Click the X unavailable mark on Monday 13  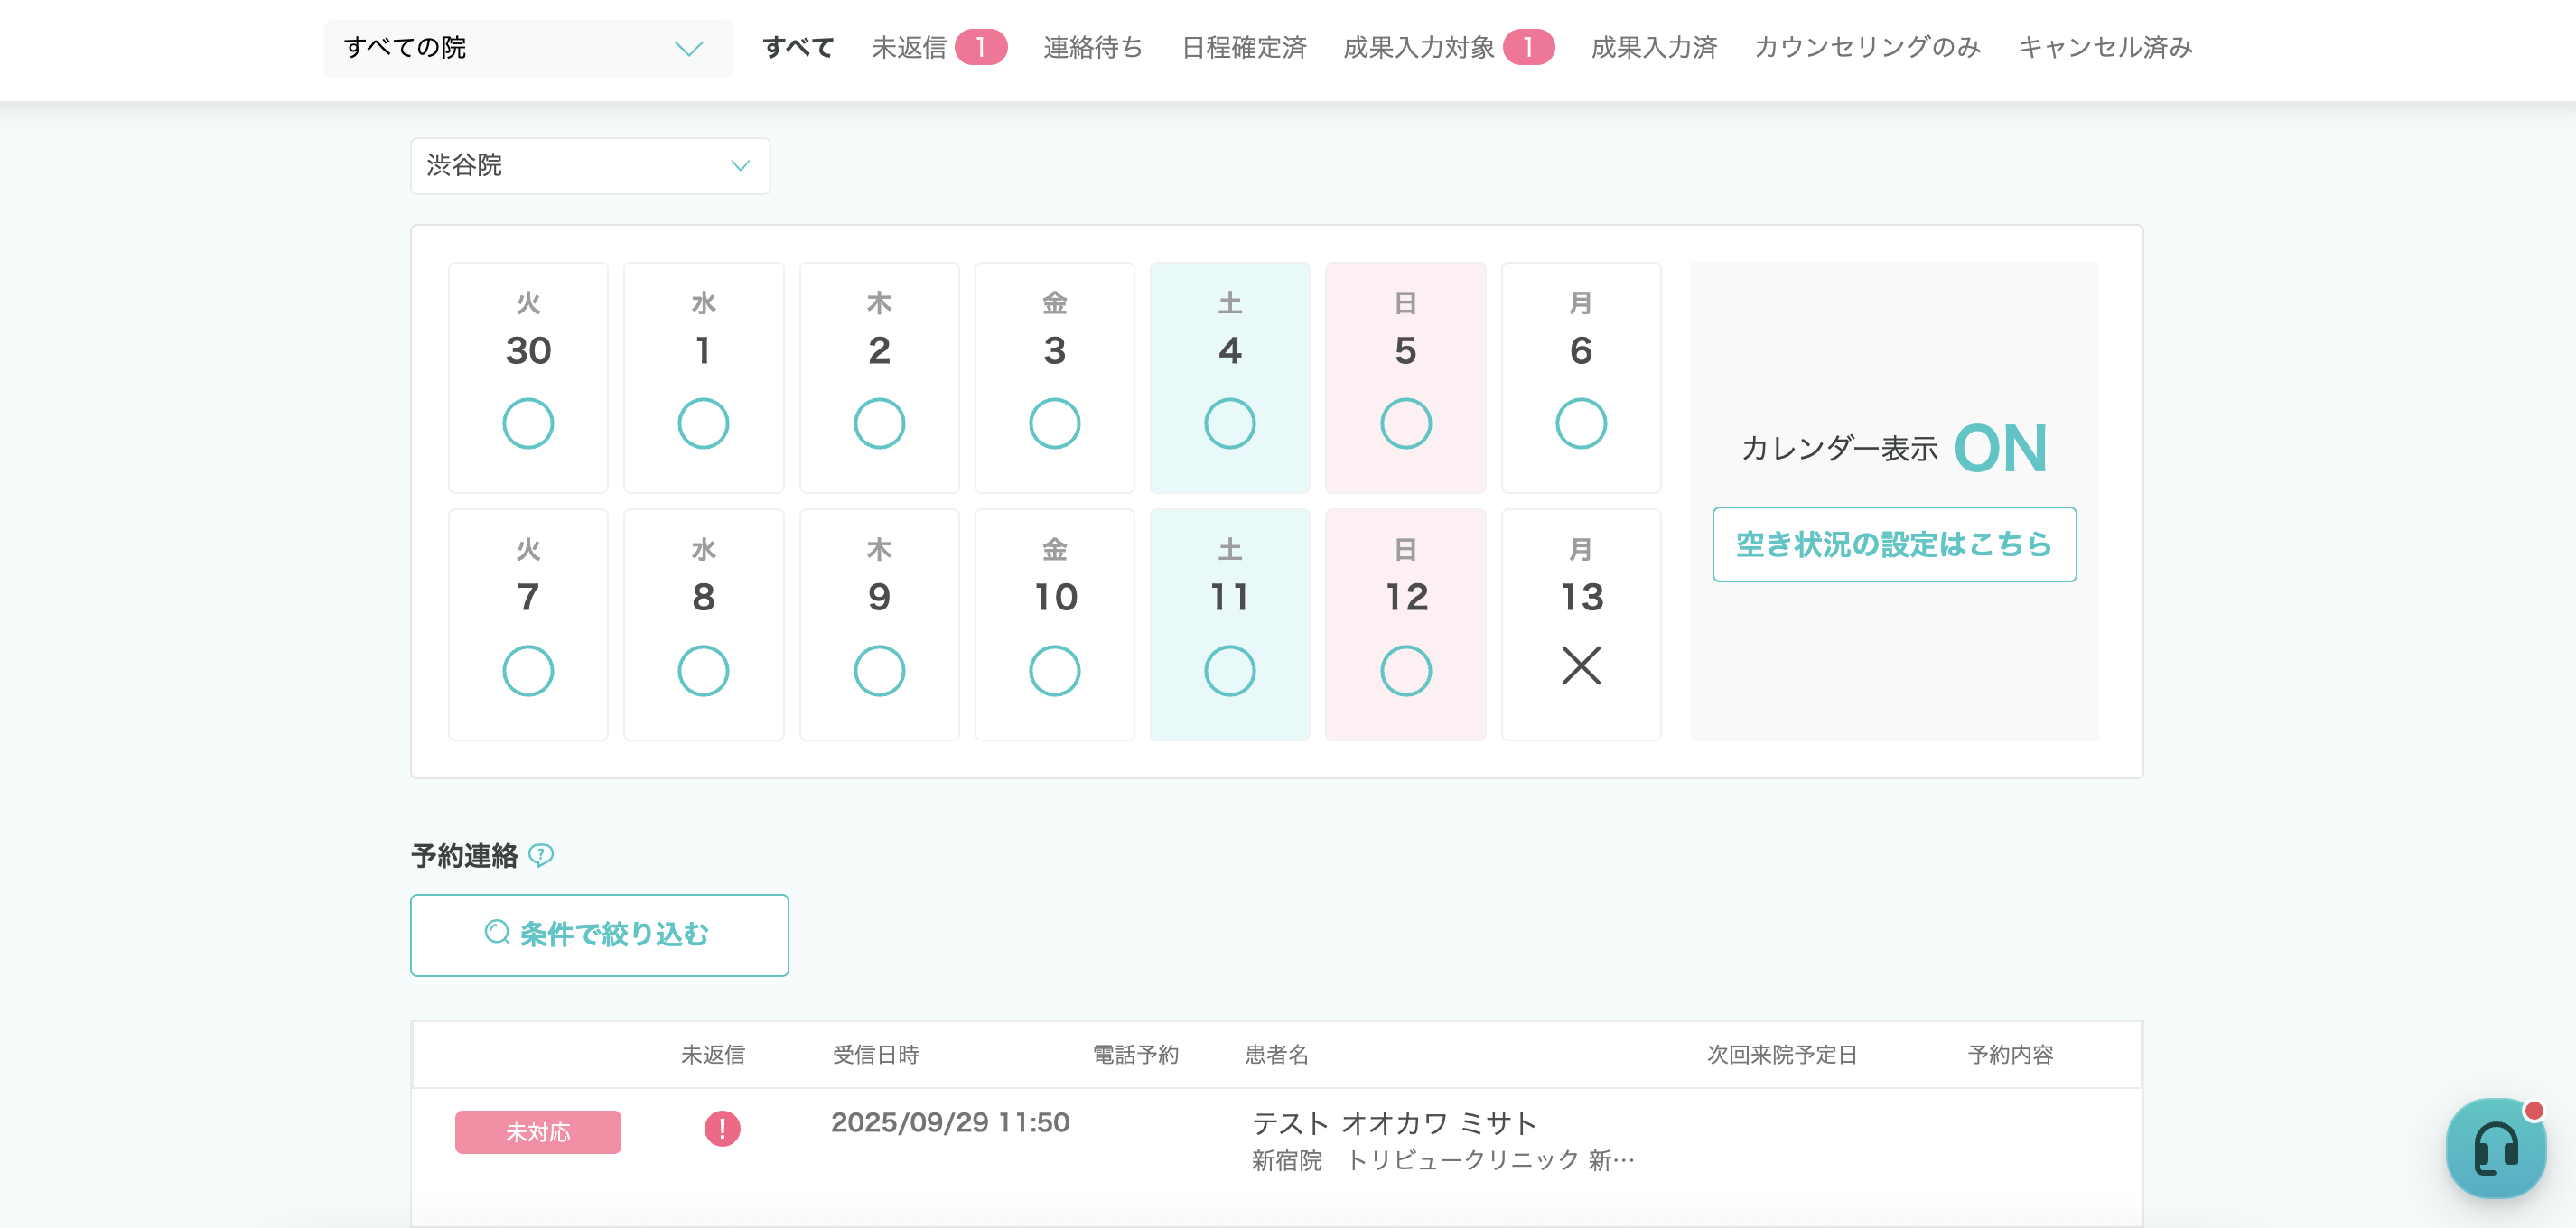pos(1580,666)
